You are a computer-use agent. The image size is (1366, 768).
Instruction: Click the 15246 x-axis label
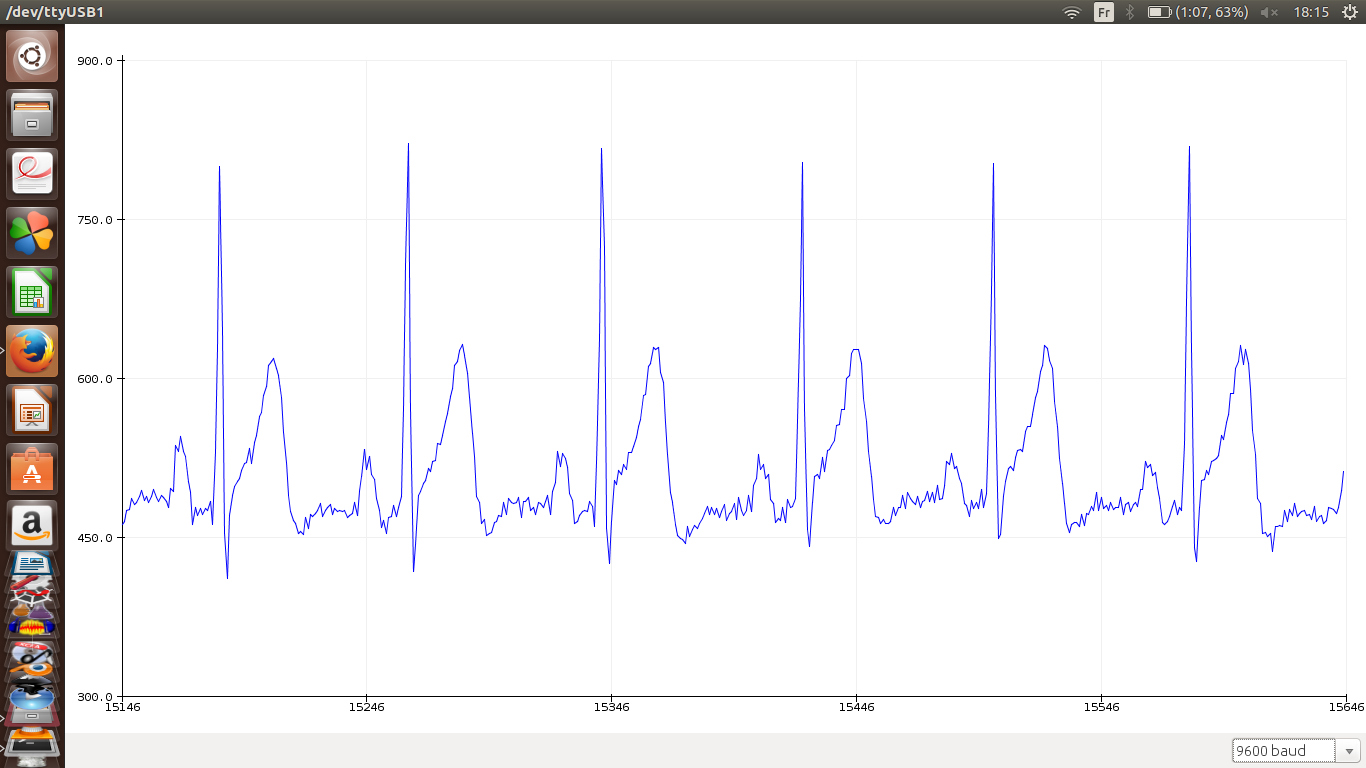click(366, 707)
